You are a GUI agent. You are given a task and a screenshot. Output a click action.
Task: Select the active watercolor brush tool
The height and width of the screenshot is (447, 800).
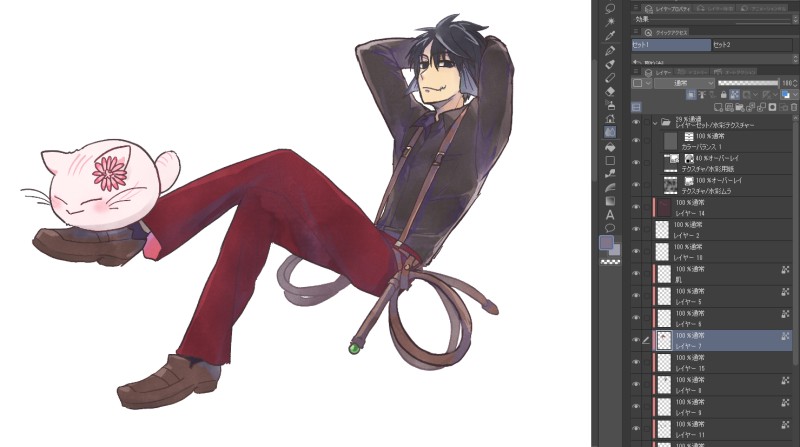click(x=610, y=133)
